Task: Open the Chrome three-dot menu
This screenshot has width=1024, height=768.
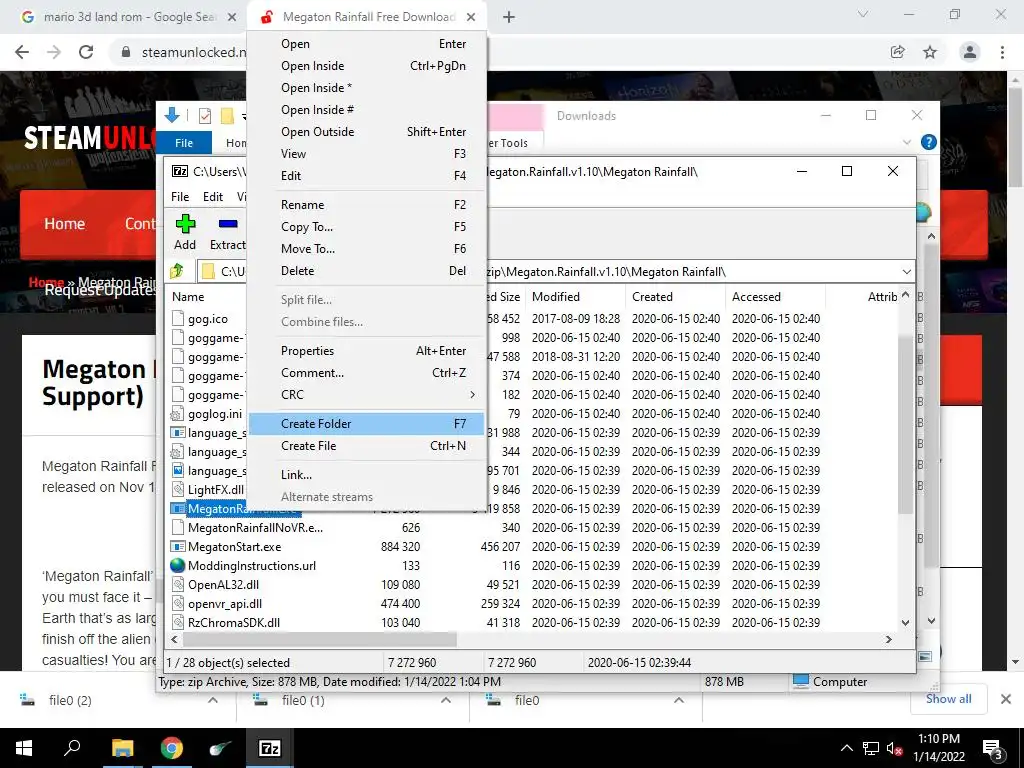Action: 1002,52
